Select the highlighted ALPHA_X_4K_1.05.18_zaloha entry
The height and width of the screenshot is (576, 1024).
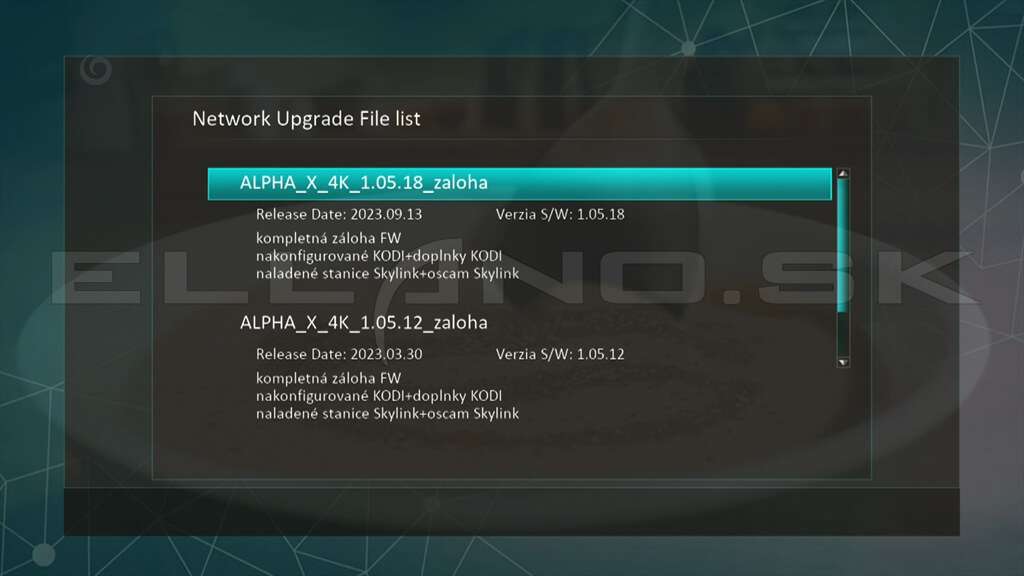[x=520, y=184]
